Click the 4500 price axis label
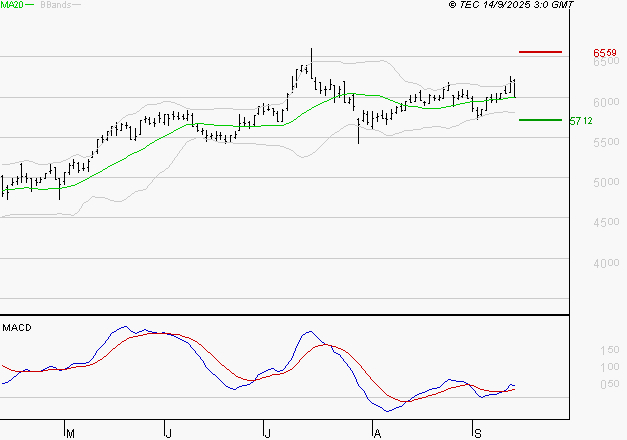627x440 pixels. (x=604, y=223)
